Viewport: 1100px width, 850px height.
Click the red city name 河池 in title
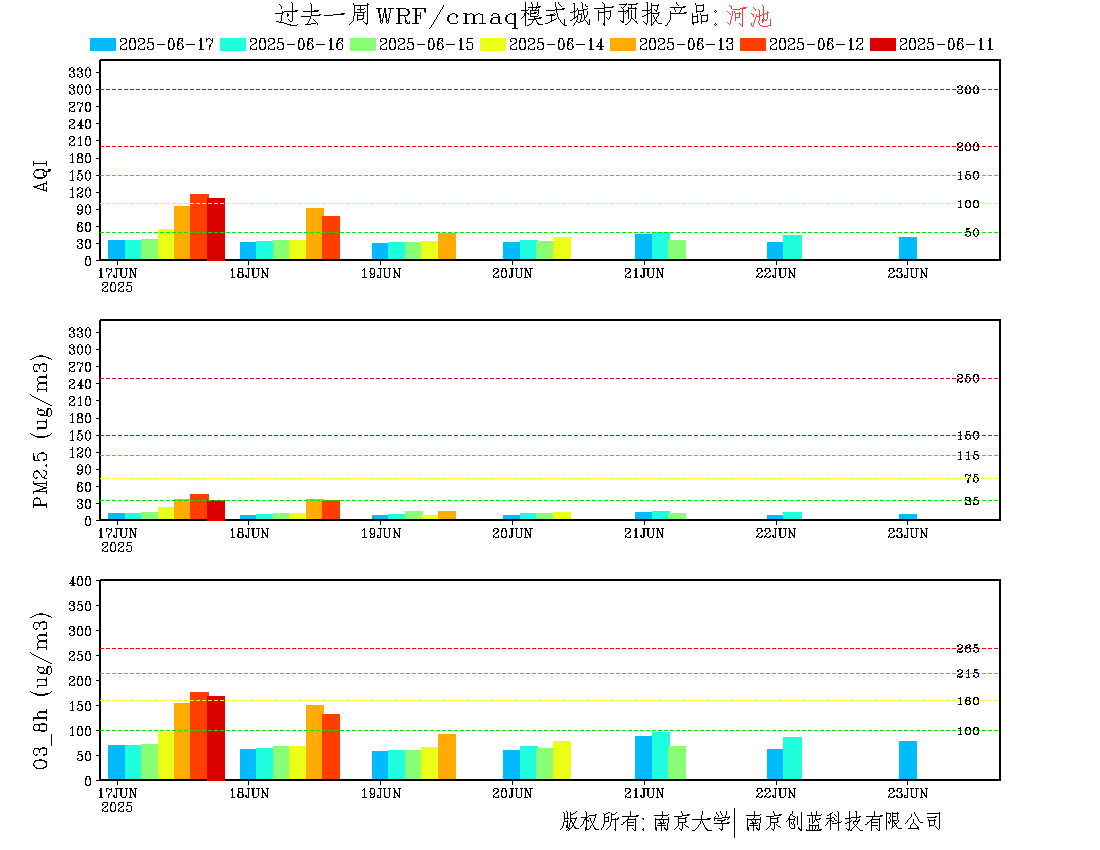pyautogui.click(x=749, y=15)
